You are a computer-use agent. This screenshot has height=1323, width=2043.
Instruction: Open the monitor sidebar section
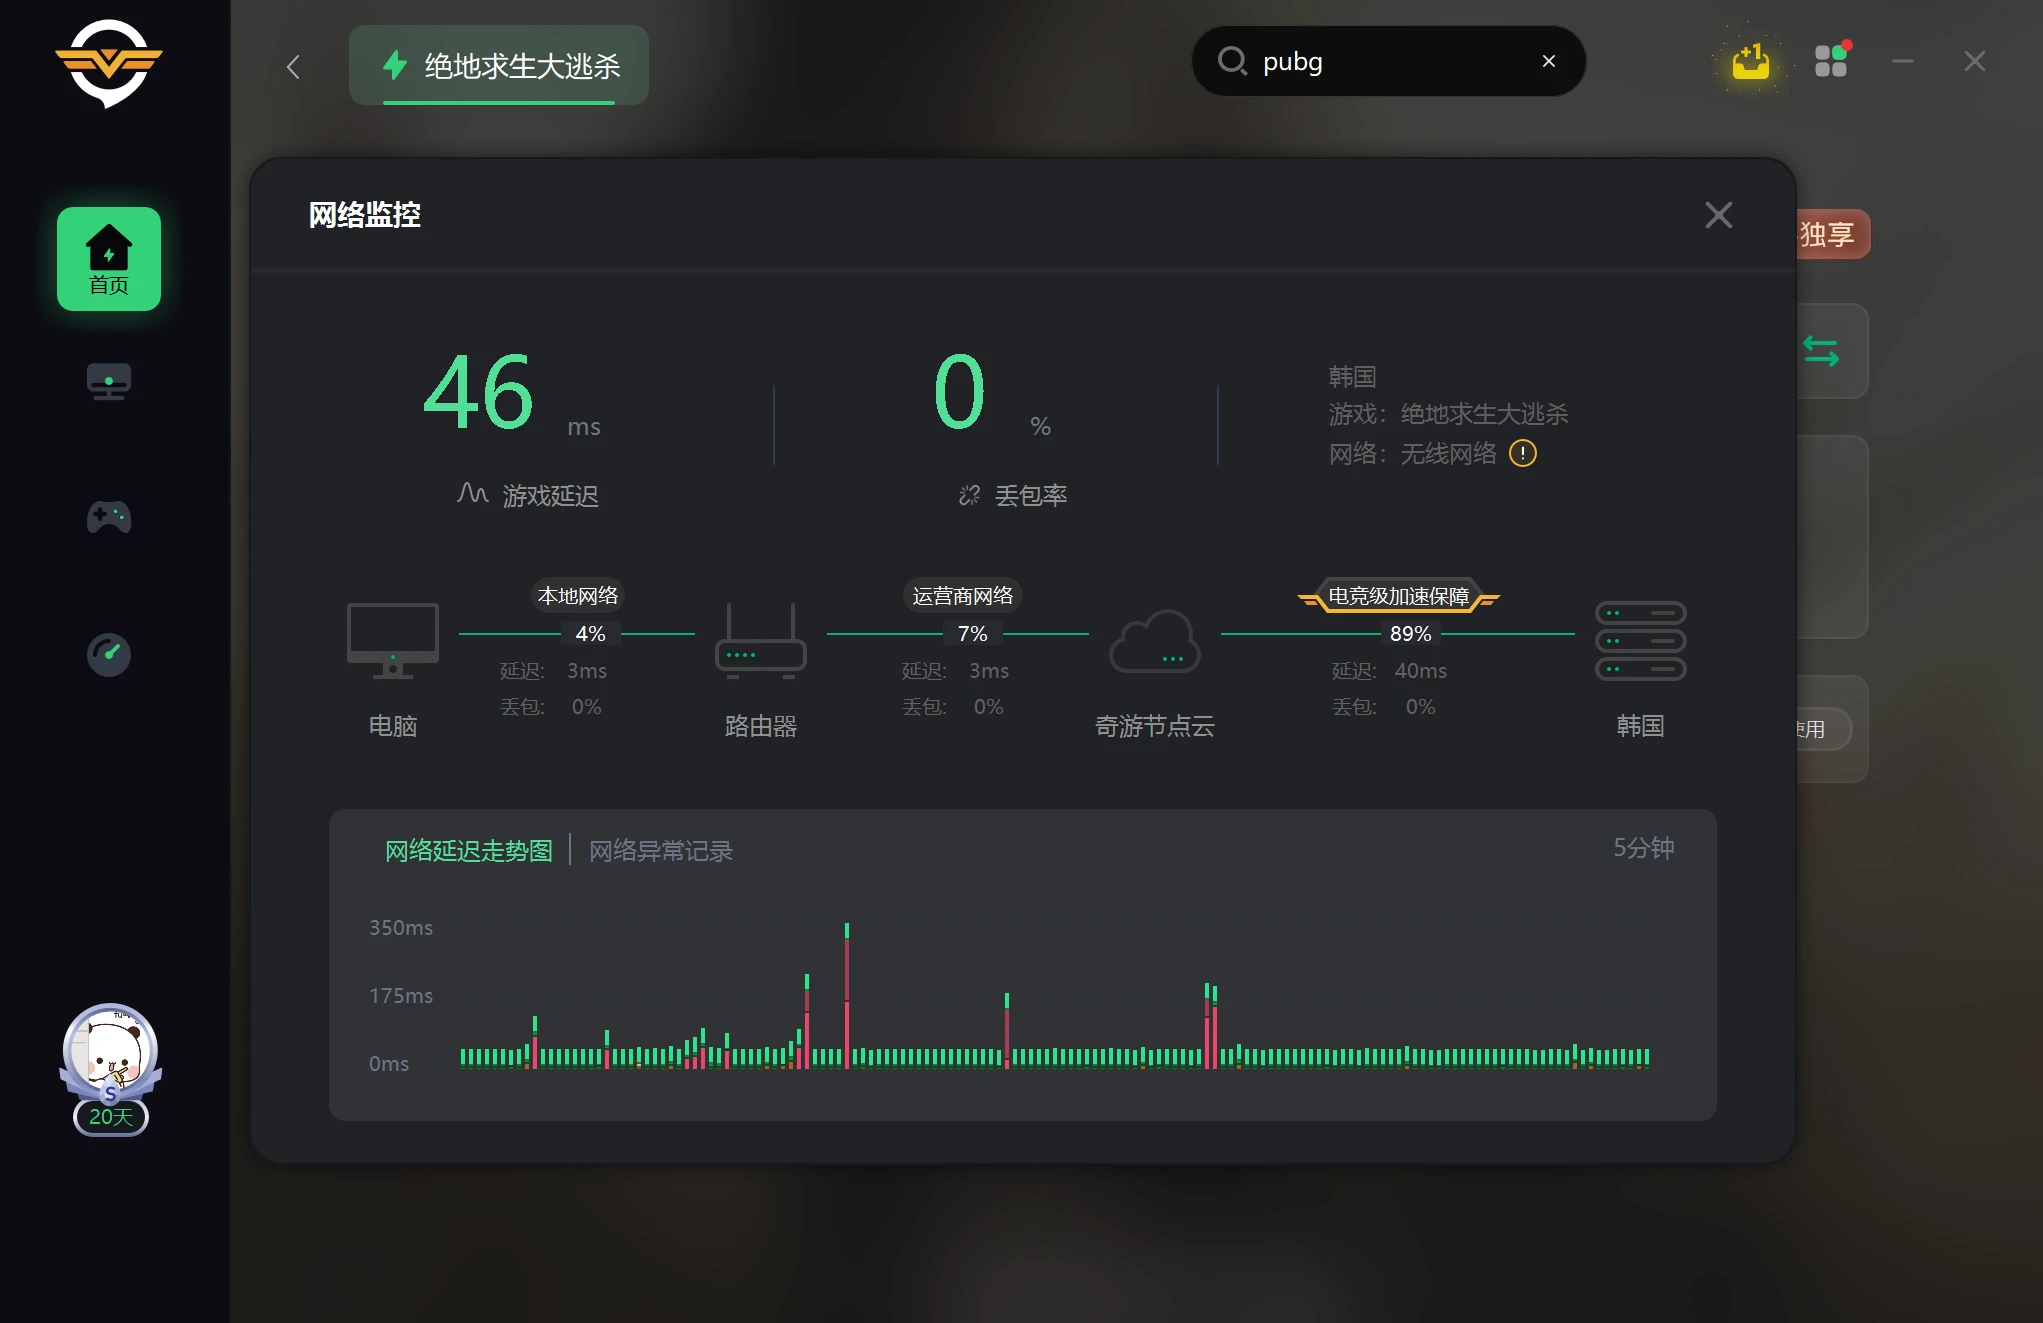coord(109,382)
